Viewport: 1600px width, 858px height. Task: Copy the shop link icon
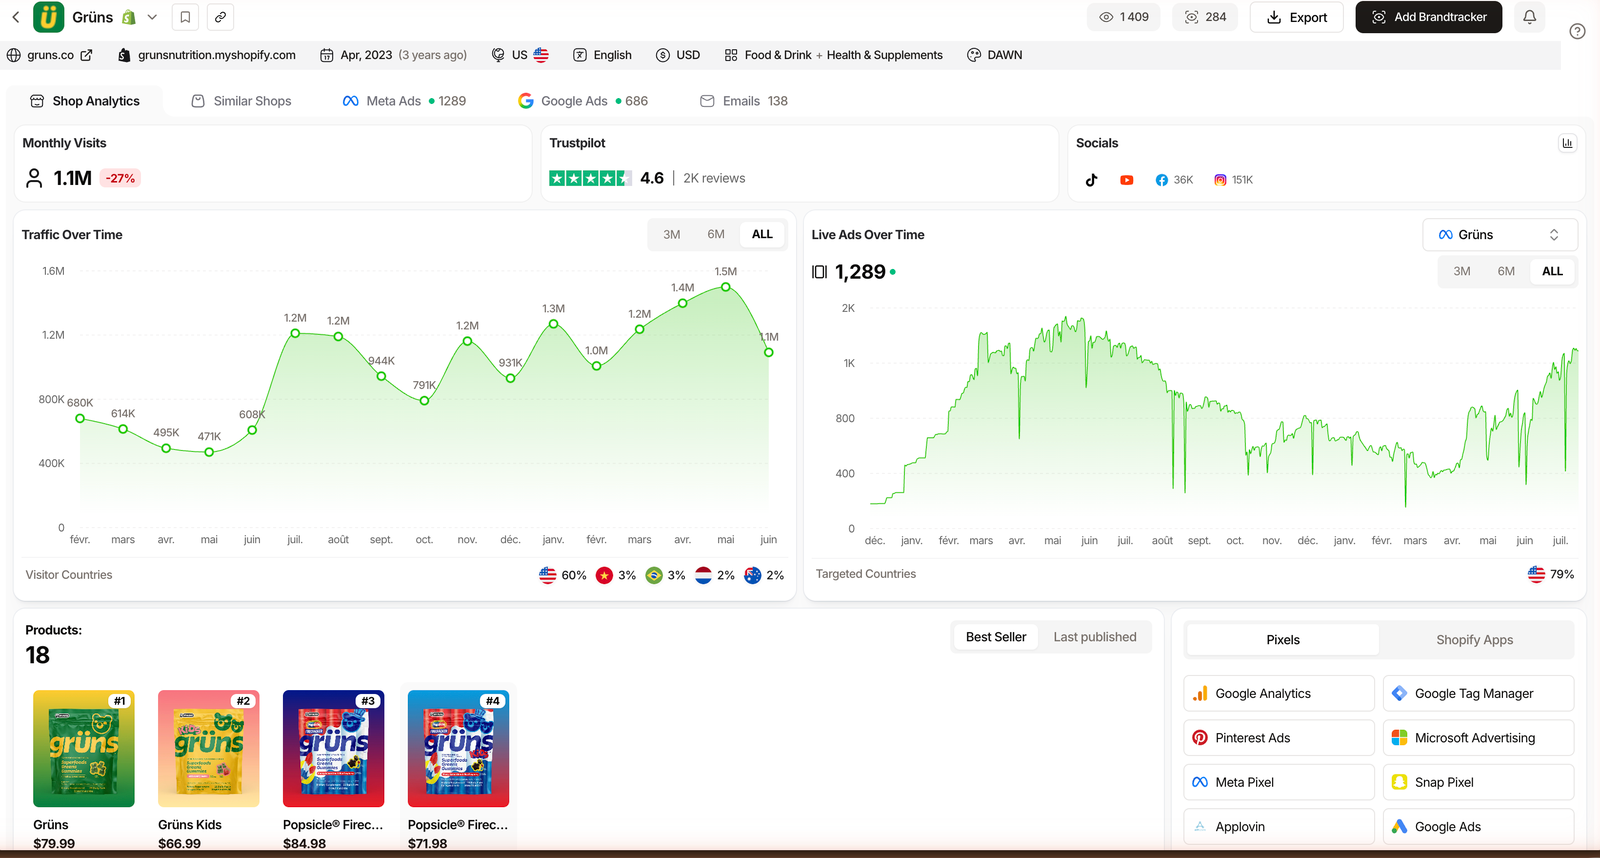point(220,17)
